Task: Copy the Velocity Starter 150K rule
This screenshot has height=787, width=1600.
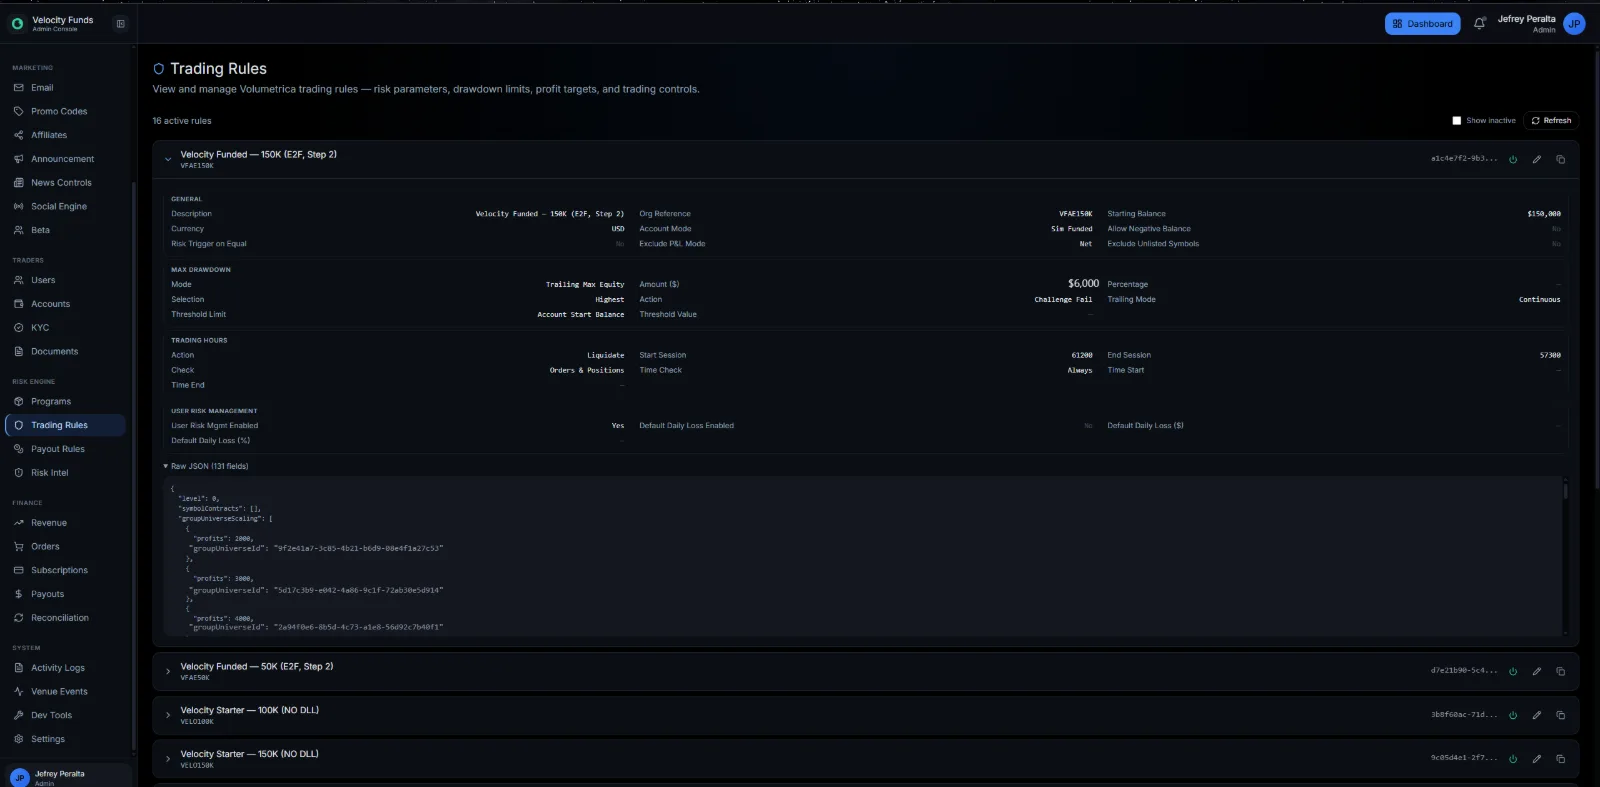Action: pos(1560,759)
